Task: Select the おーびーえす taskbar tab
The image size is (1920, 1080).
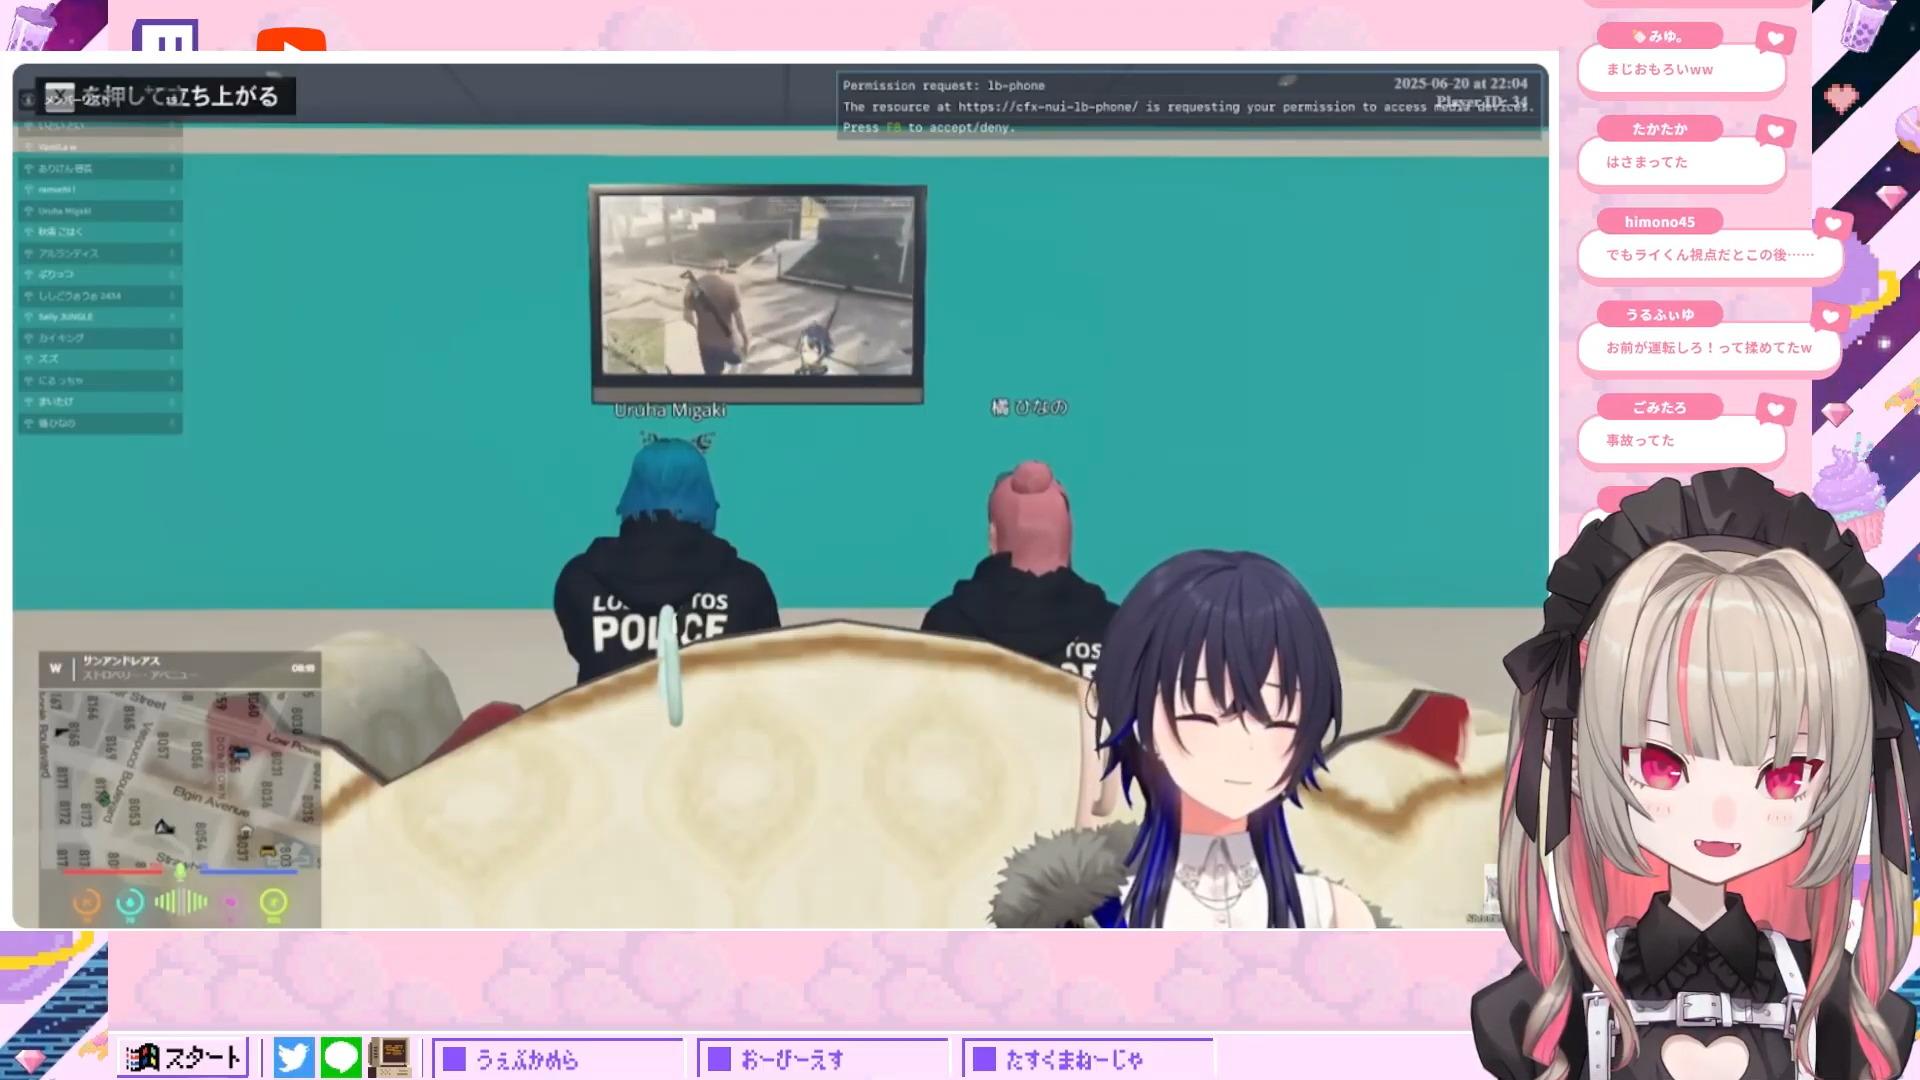Action: 822,1059
